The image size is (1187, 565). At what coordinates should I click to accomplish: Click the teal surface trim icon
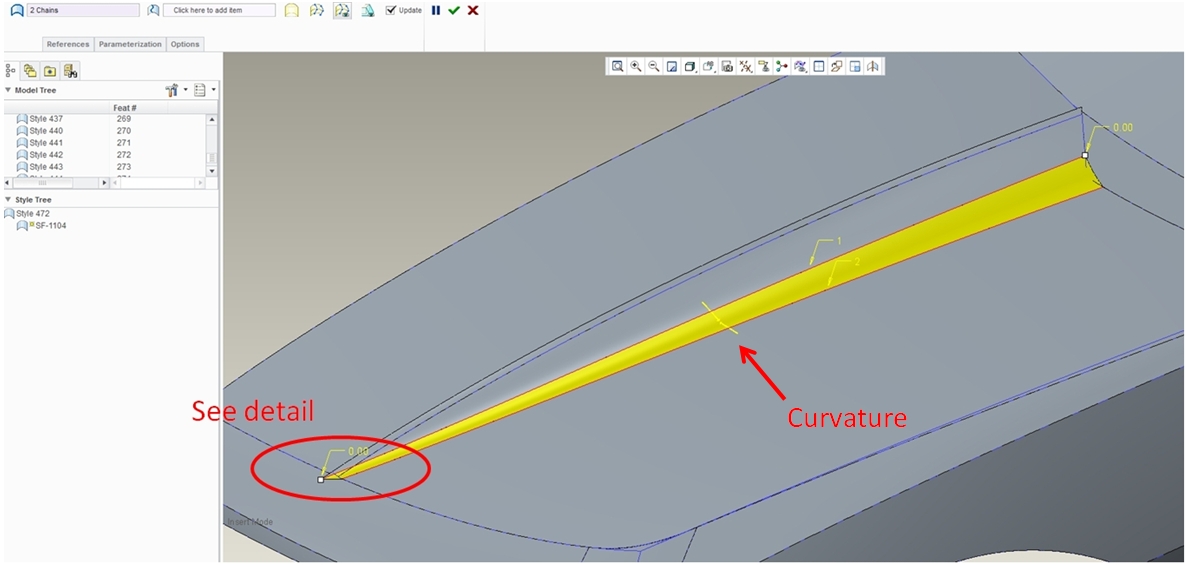tap(367, 11)
